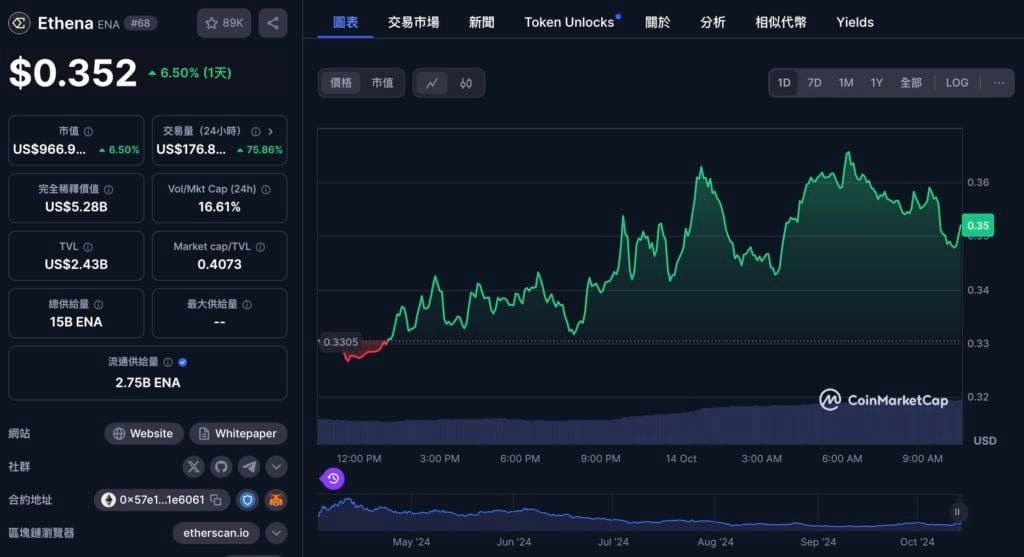Open the Whitepaper link

click(238, 433)
